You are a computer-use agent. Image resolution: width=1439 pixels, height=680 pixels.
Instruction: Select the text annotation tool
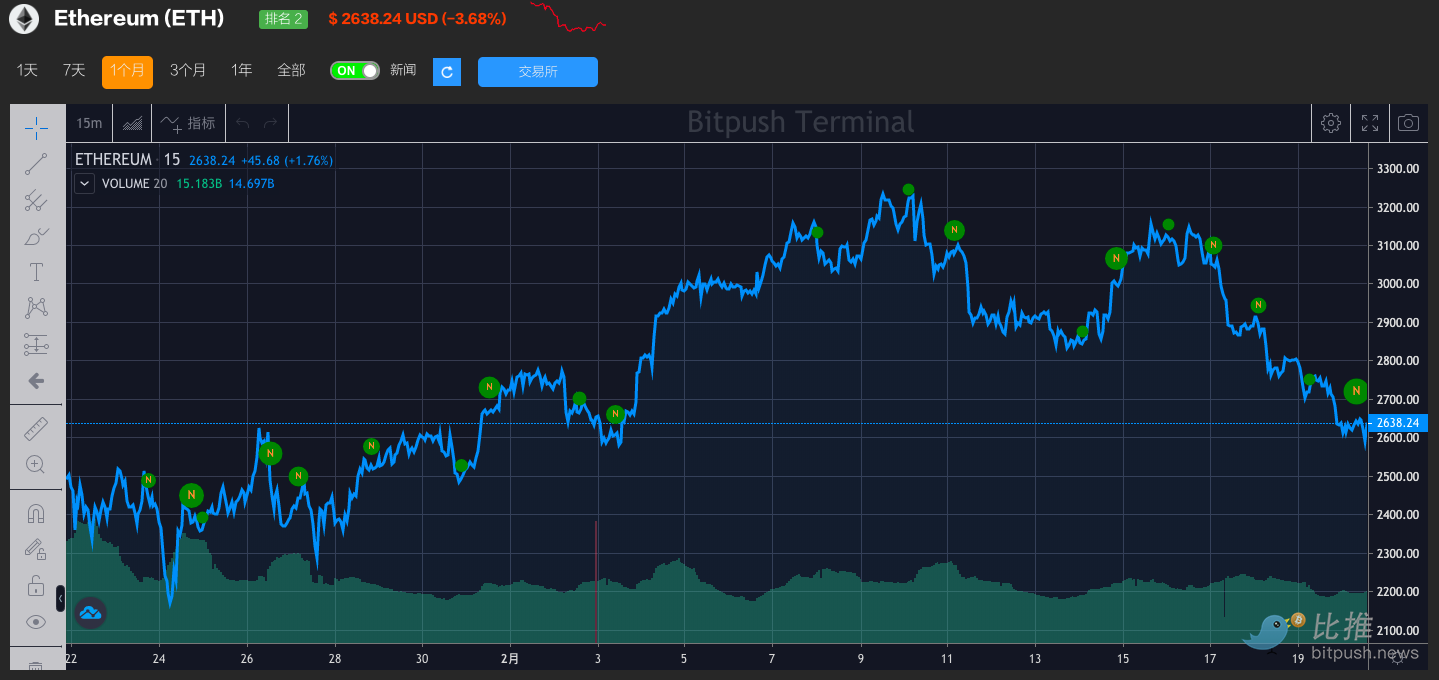36,271
